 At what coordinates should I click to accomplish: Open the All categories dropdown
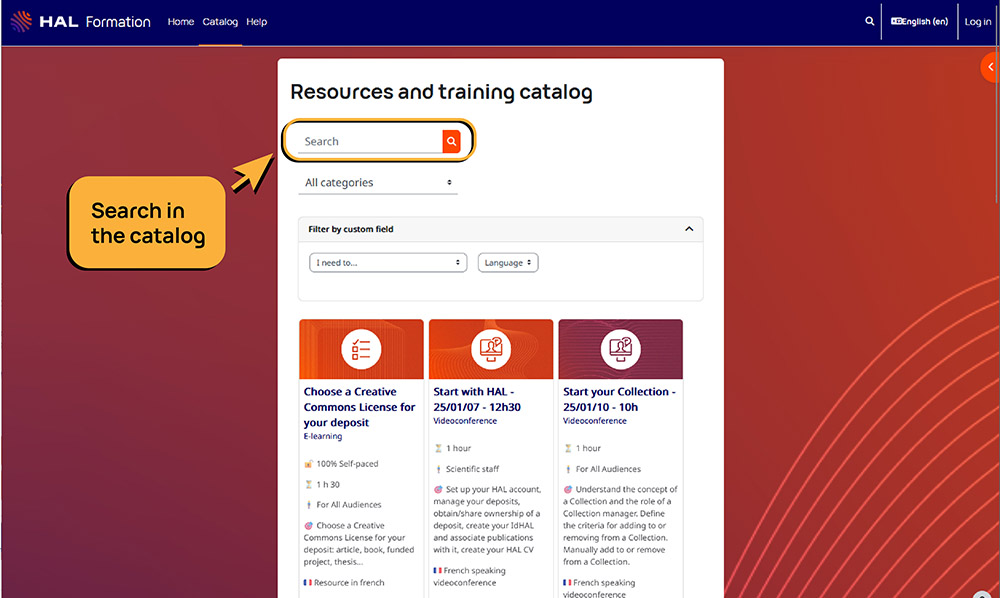(x=378, y=182)
